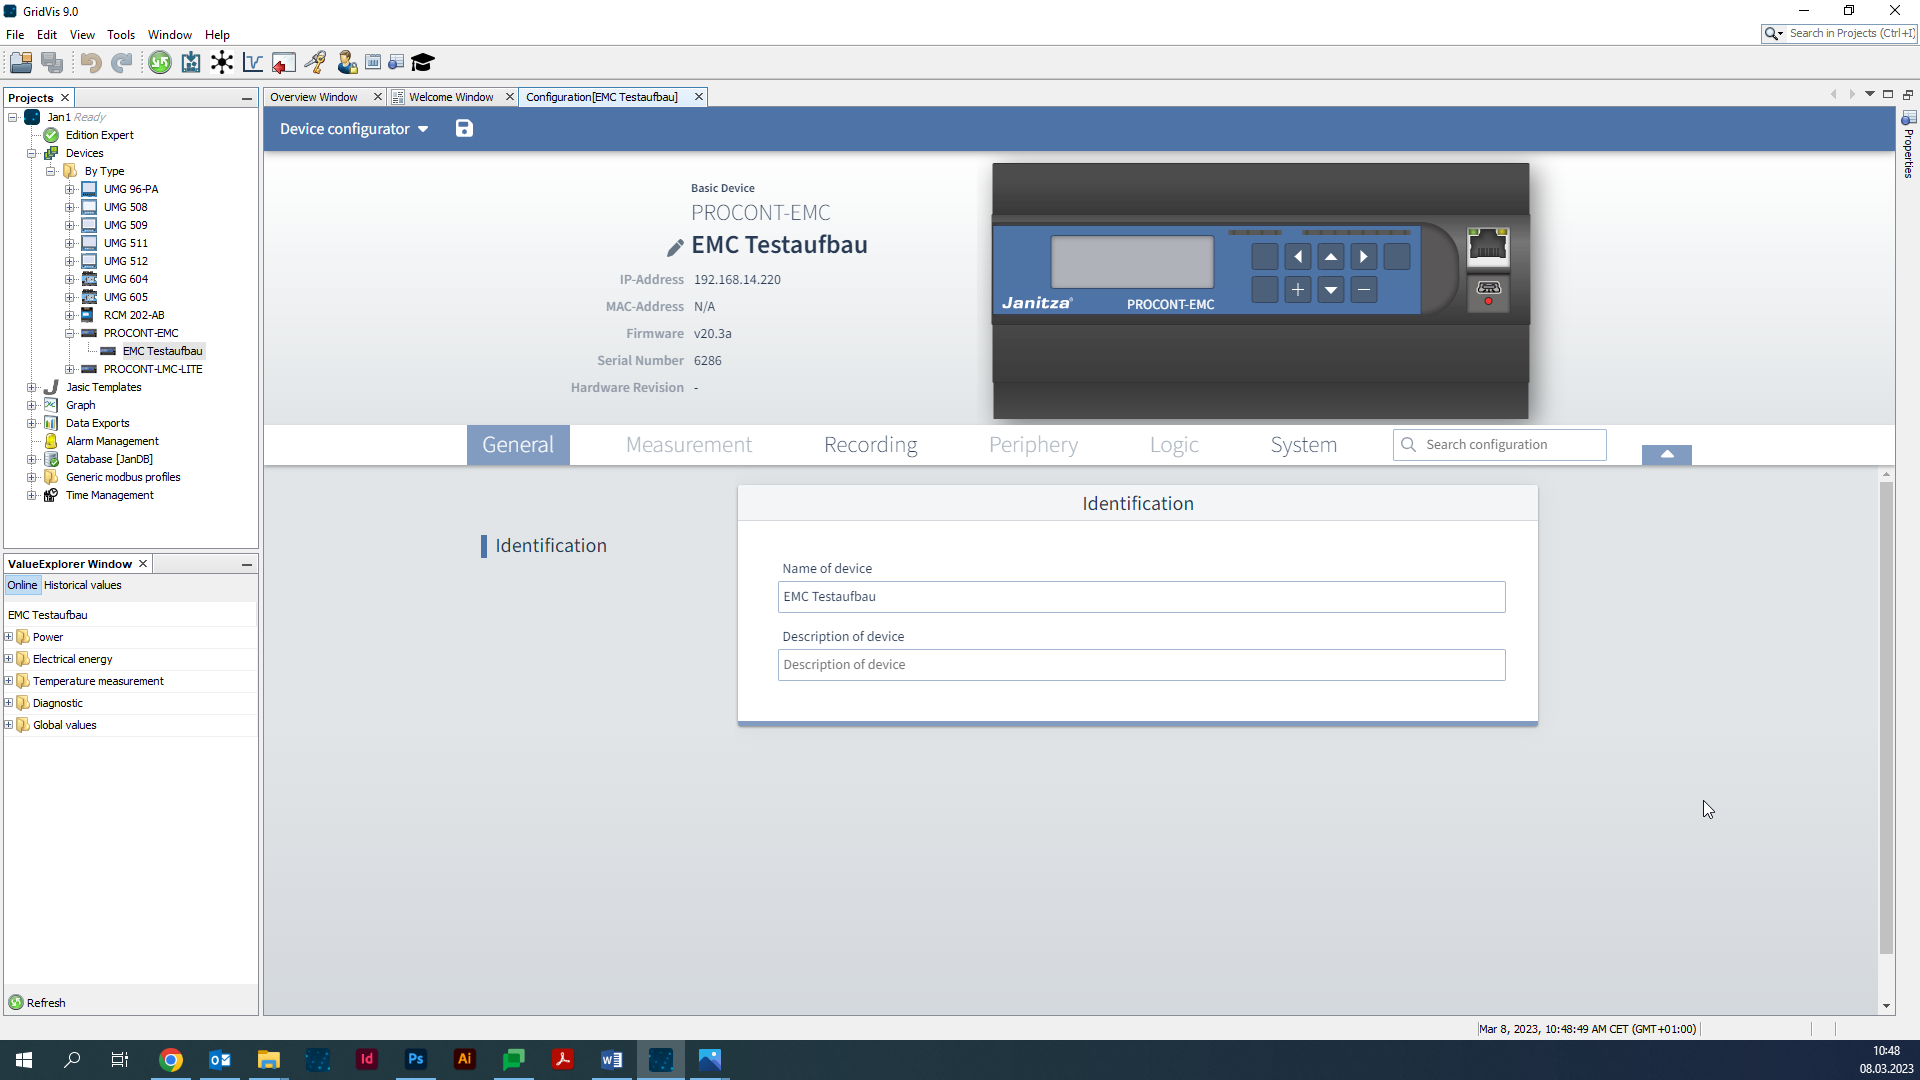Screen dimensions: 1920x1080
Task: Save configuration with the floppy disk icon
Action: (x=464, y=128)
